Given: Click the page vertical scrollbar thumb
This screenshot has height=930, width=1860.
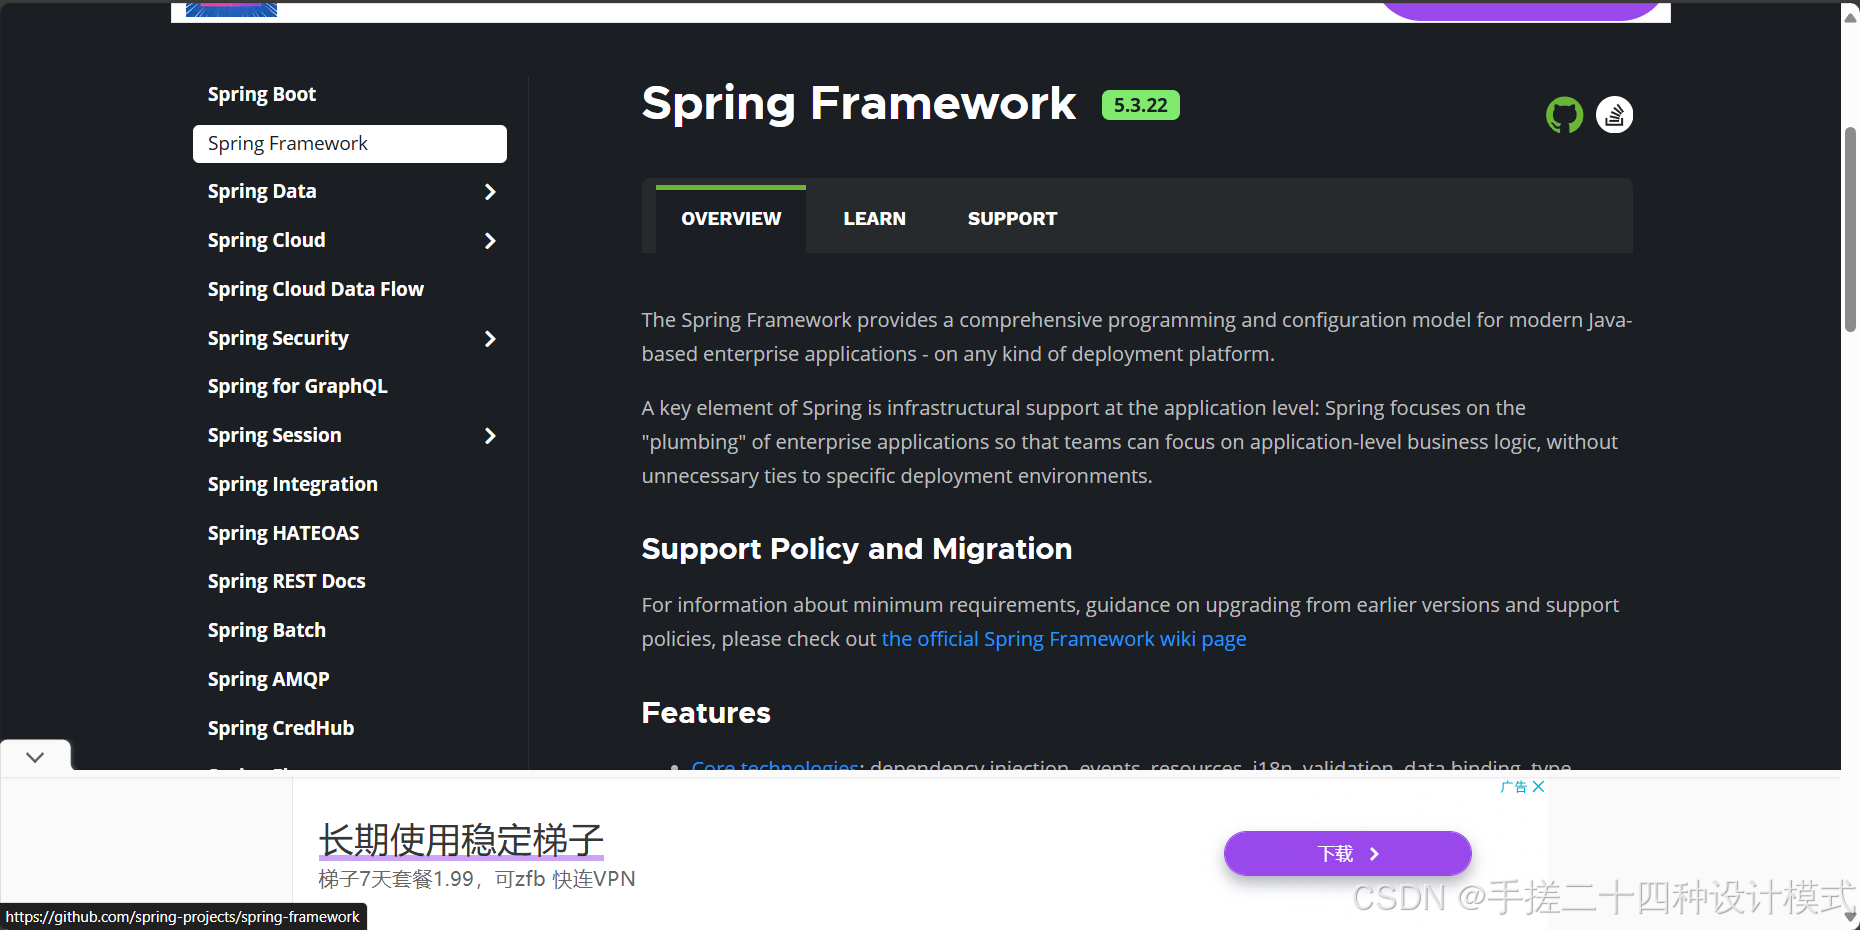Looking at the screenshot, I should point(1850,229).
